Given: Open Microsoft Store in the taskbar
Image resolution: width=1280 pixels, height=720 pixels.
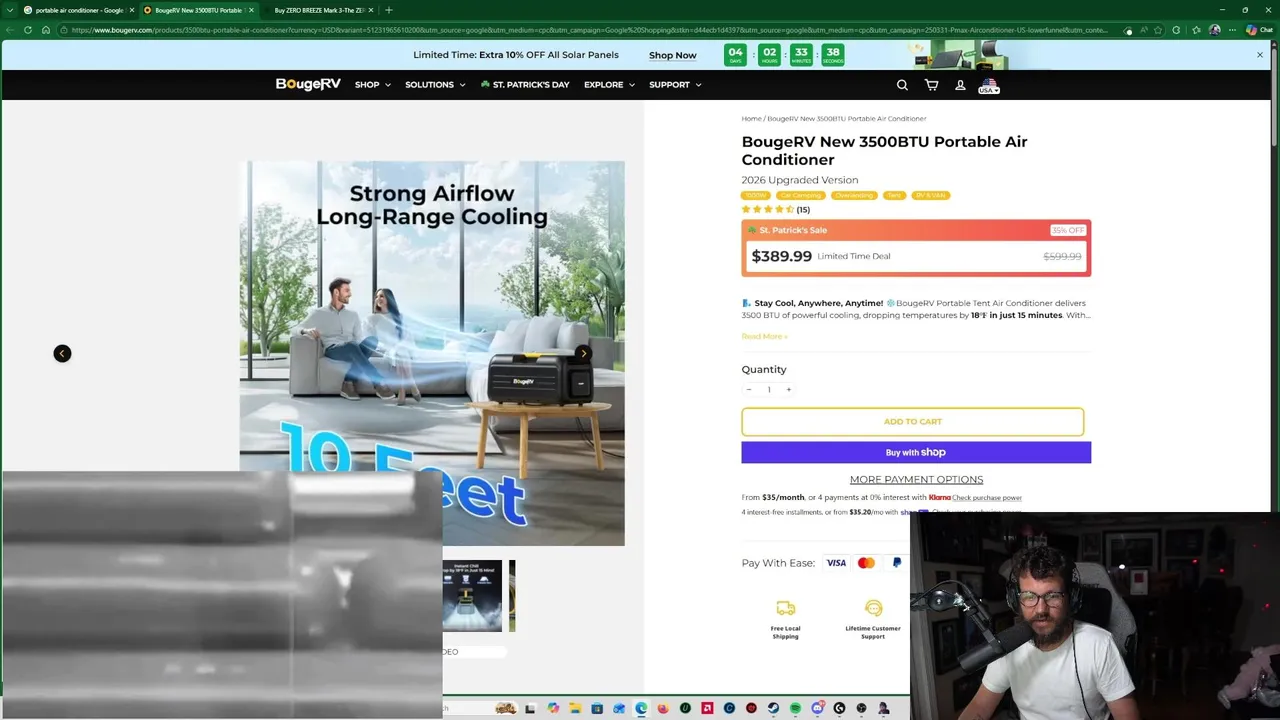Looking at the screenshot, I should tap(597, 708).
